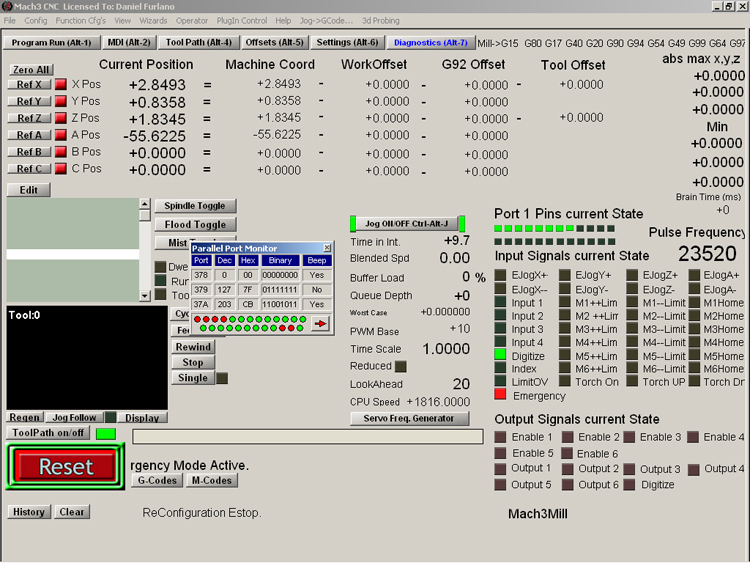
Task: Click the MDI input line field
Action: [308, 437]
